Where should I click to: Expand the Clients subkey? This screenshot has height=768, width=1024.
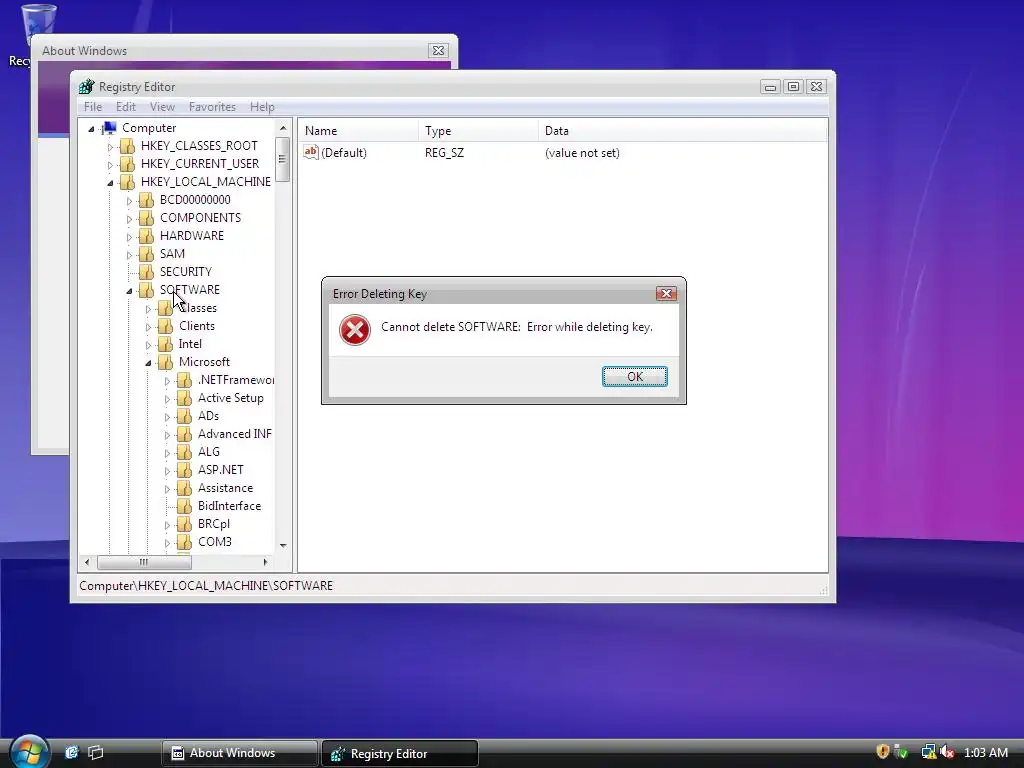pyautogui.click(x=148, y=327)
